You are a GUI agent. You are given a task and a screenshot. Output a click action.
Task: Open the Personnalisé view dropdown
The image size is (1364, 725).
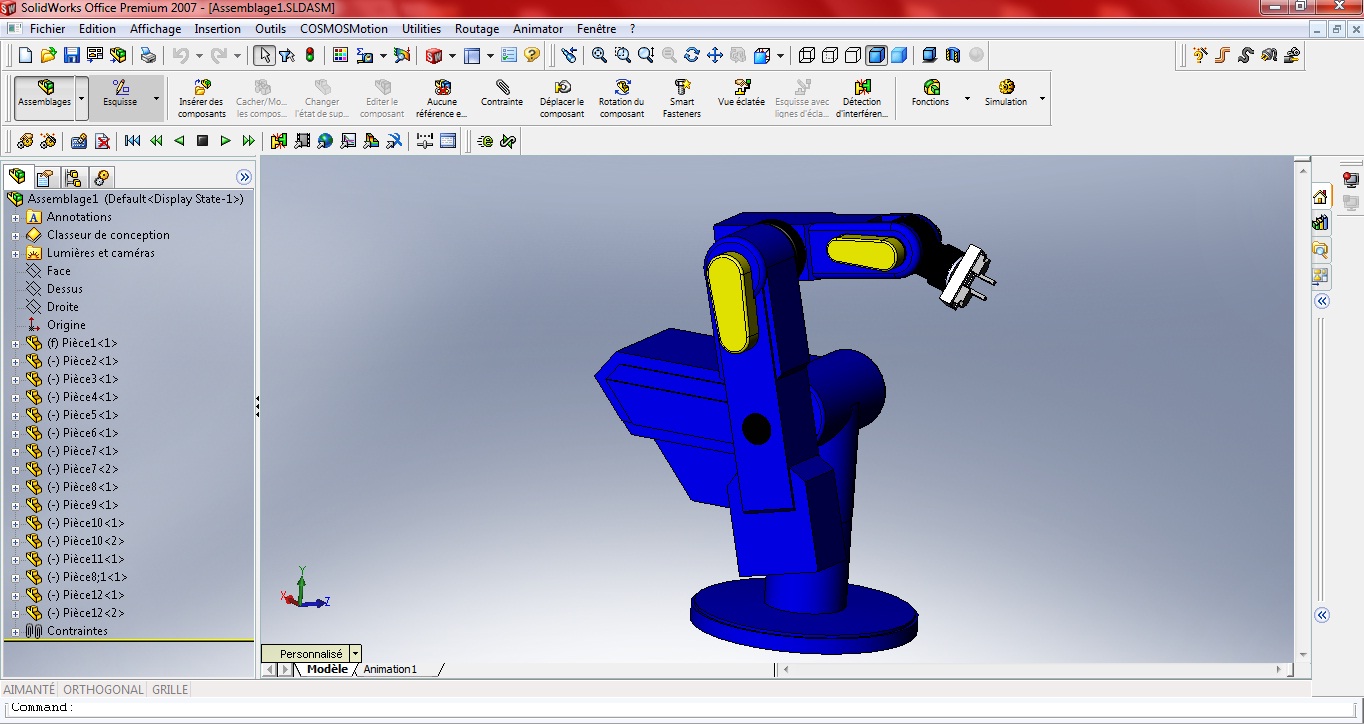(355, 654)
